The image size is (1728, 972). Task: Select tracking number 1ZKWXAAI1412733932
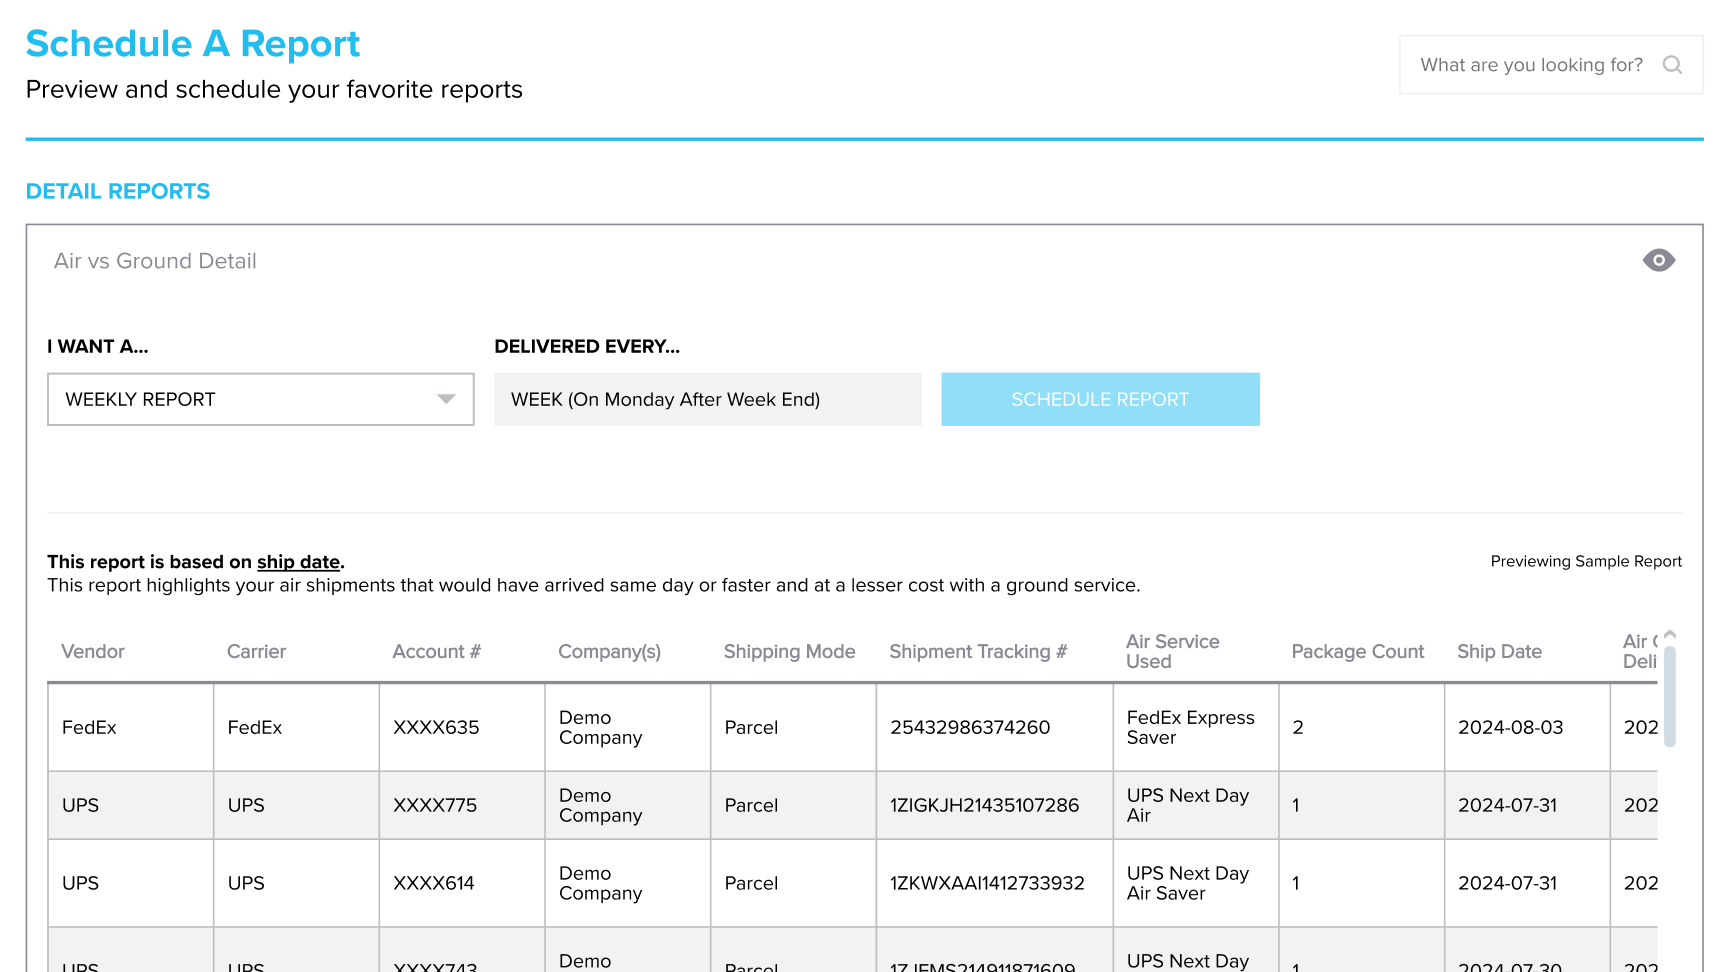coord(987,883)
